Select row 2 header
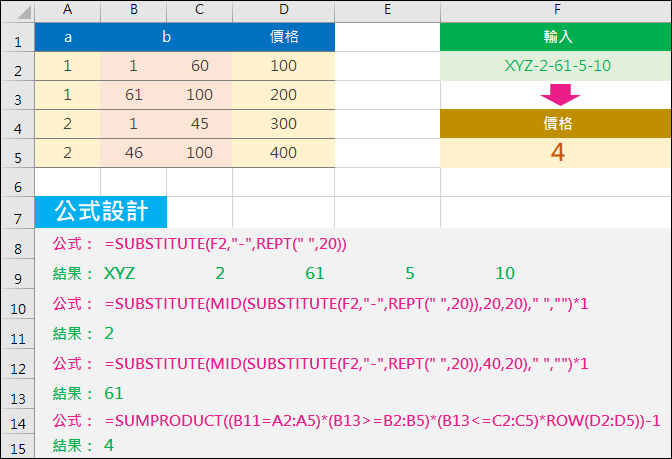Image resolution: width=672 pixels, height=459 pixels. pyautogui.click(x=18, y=66)
